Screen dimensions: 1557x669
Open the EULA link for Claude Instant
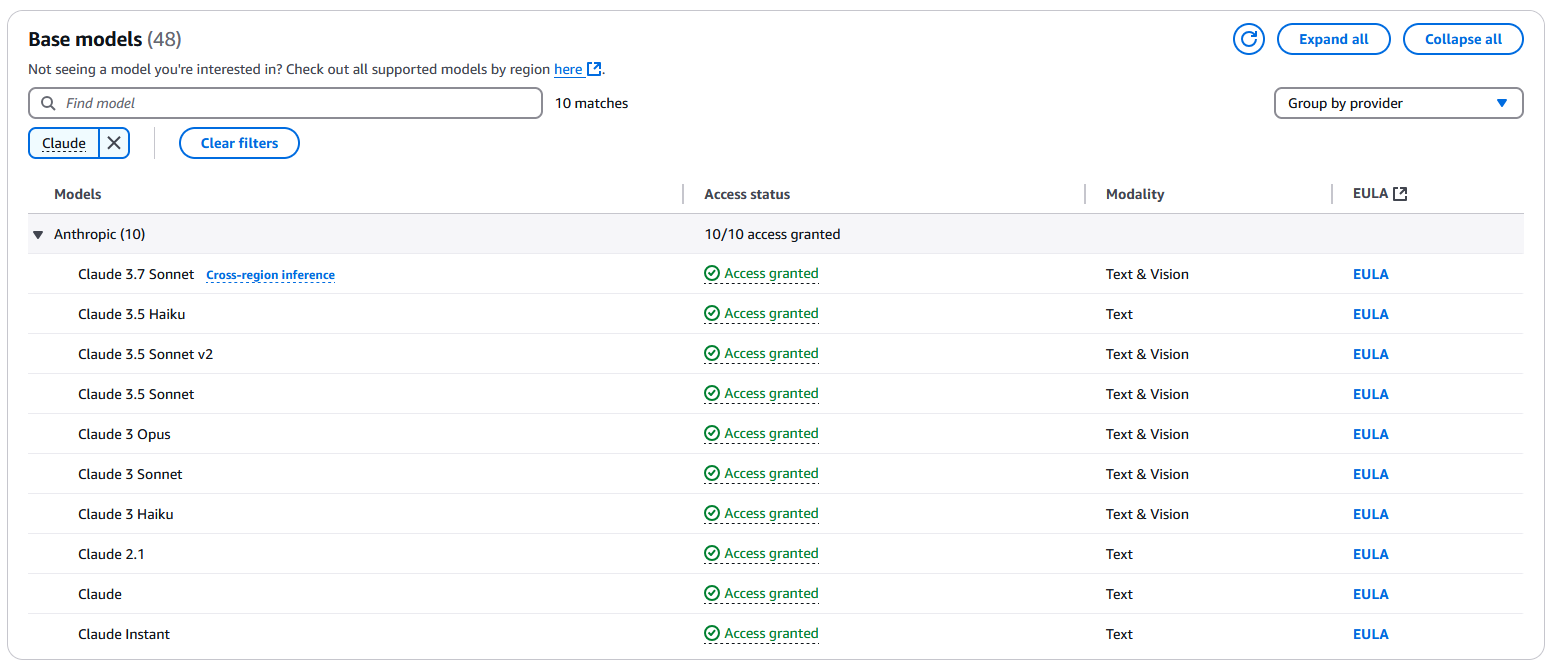pyautogui.click(x=1370, y=634)
